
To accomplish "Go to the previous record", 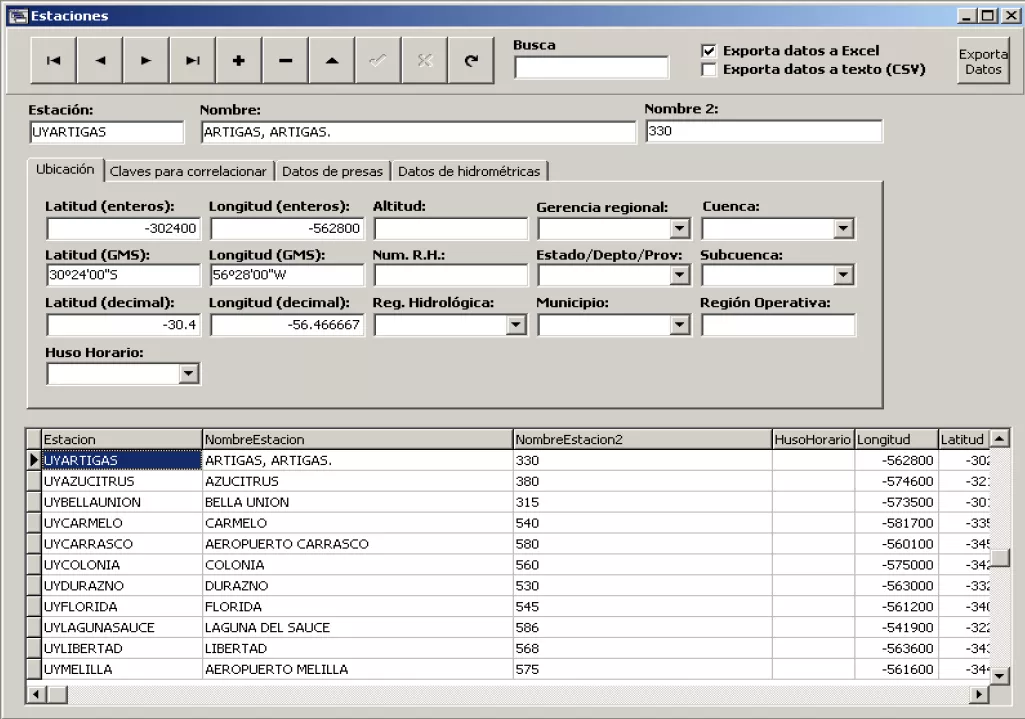I will pyautogui.click(x=100, y=60).
